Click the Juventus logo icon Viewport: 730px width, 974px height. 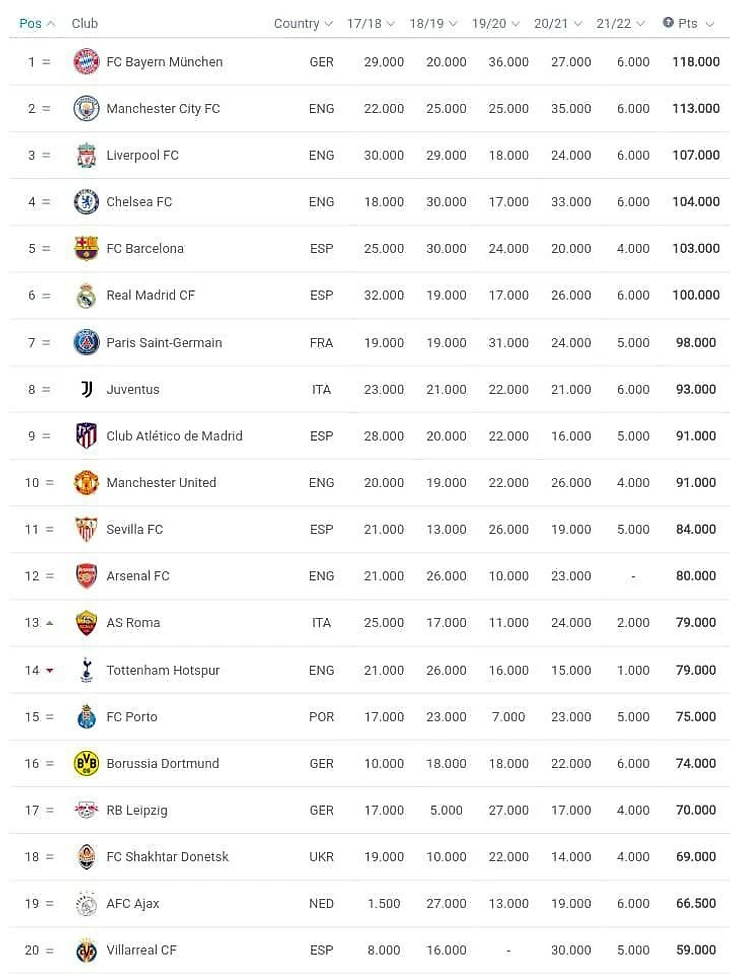click(x=86, y=389)
